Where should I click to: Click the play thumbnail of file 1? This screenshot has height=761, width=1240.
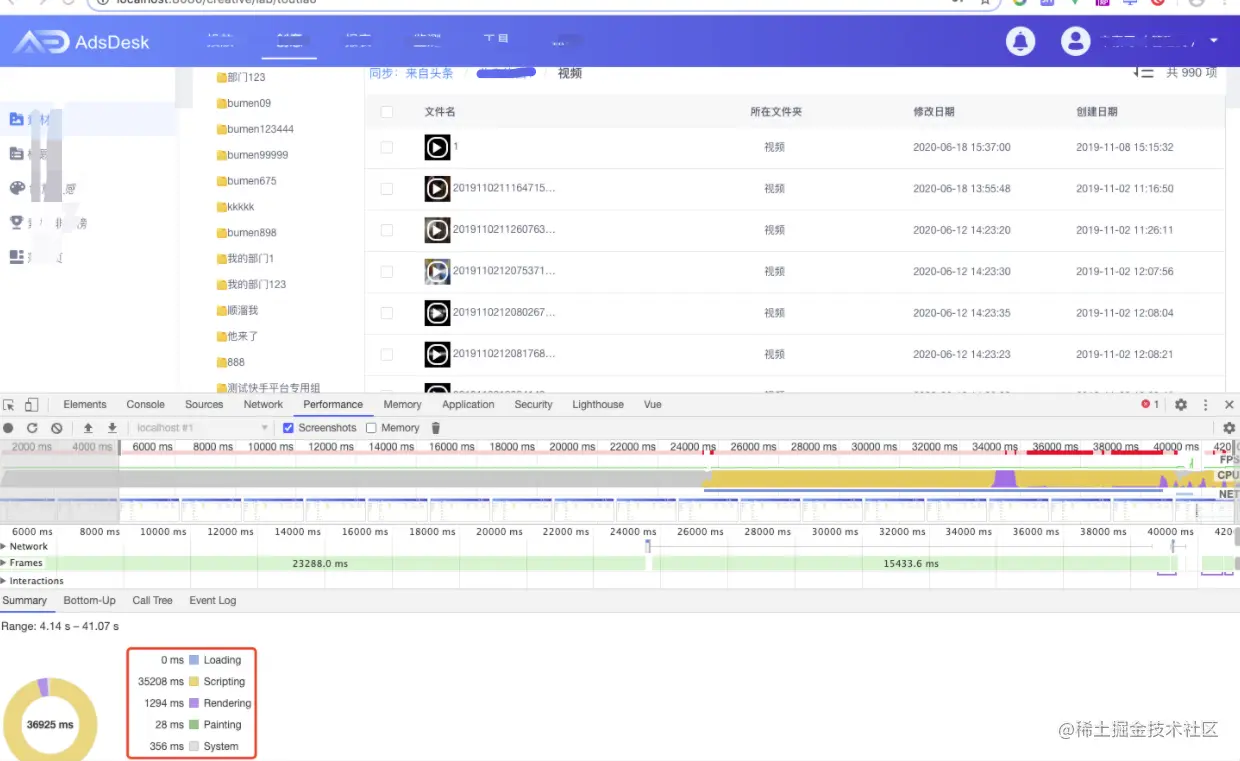coord(437,147)
